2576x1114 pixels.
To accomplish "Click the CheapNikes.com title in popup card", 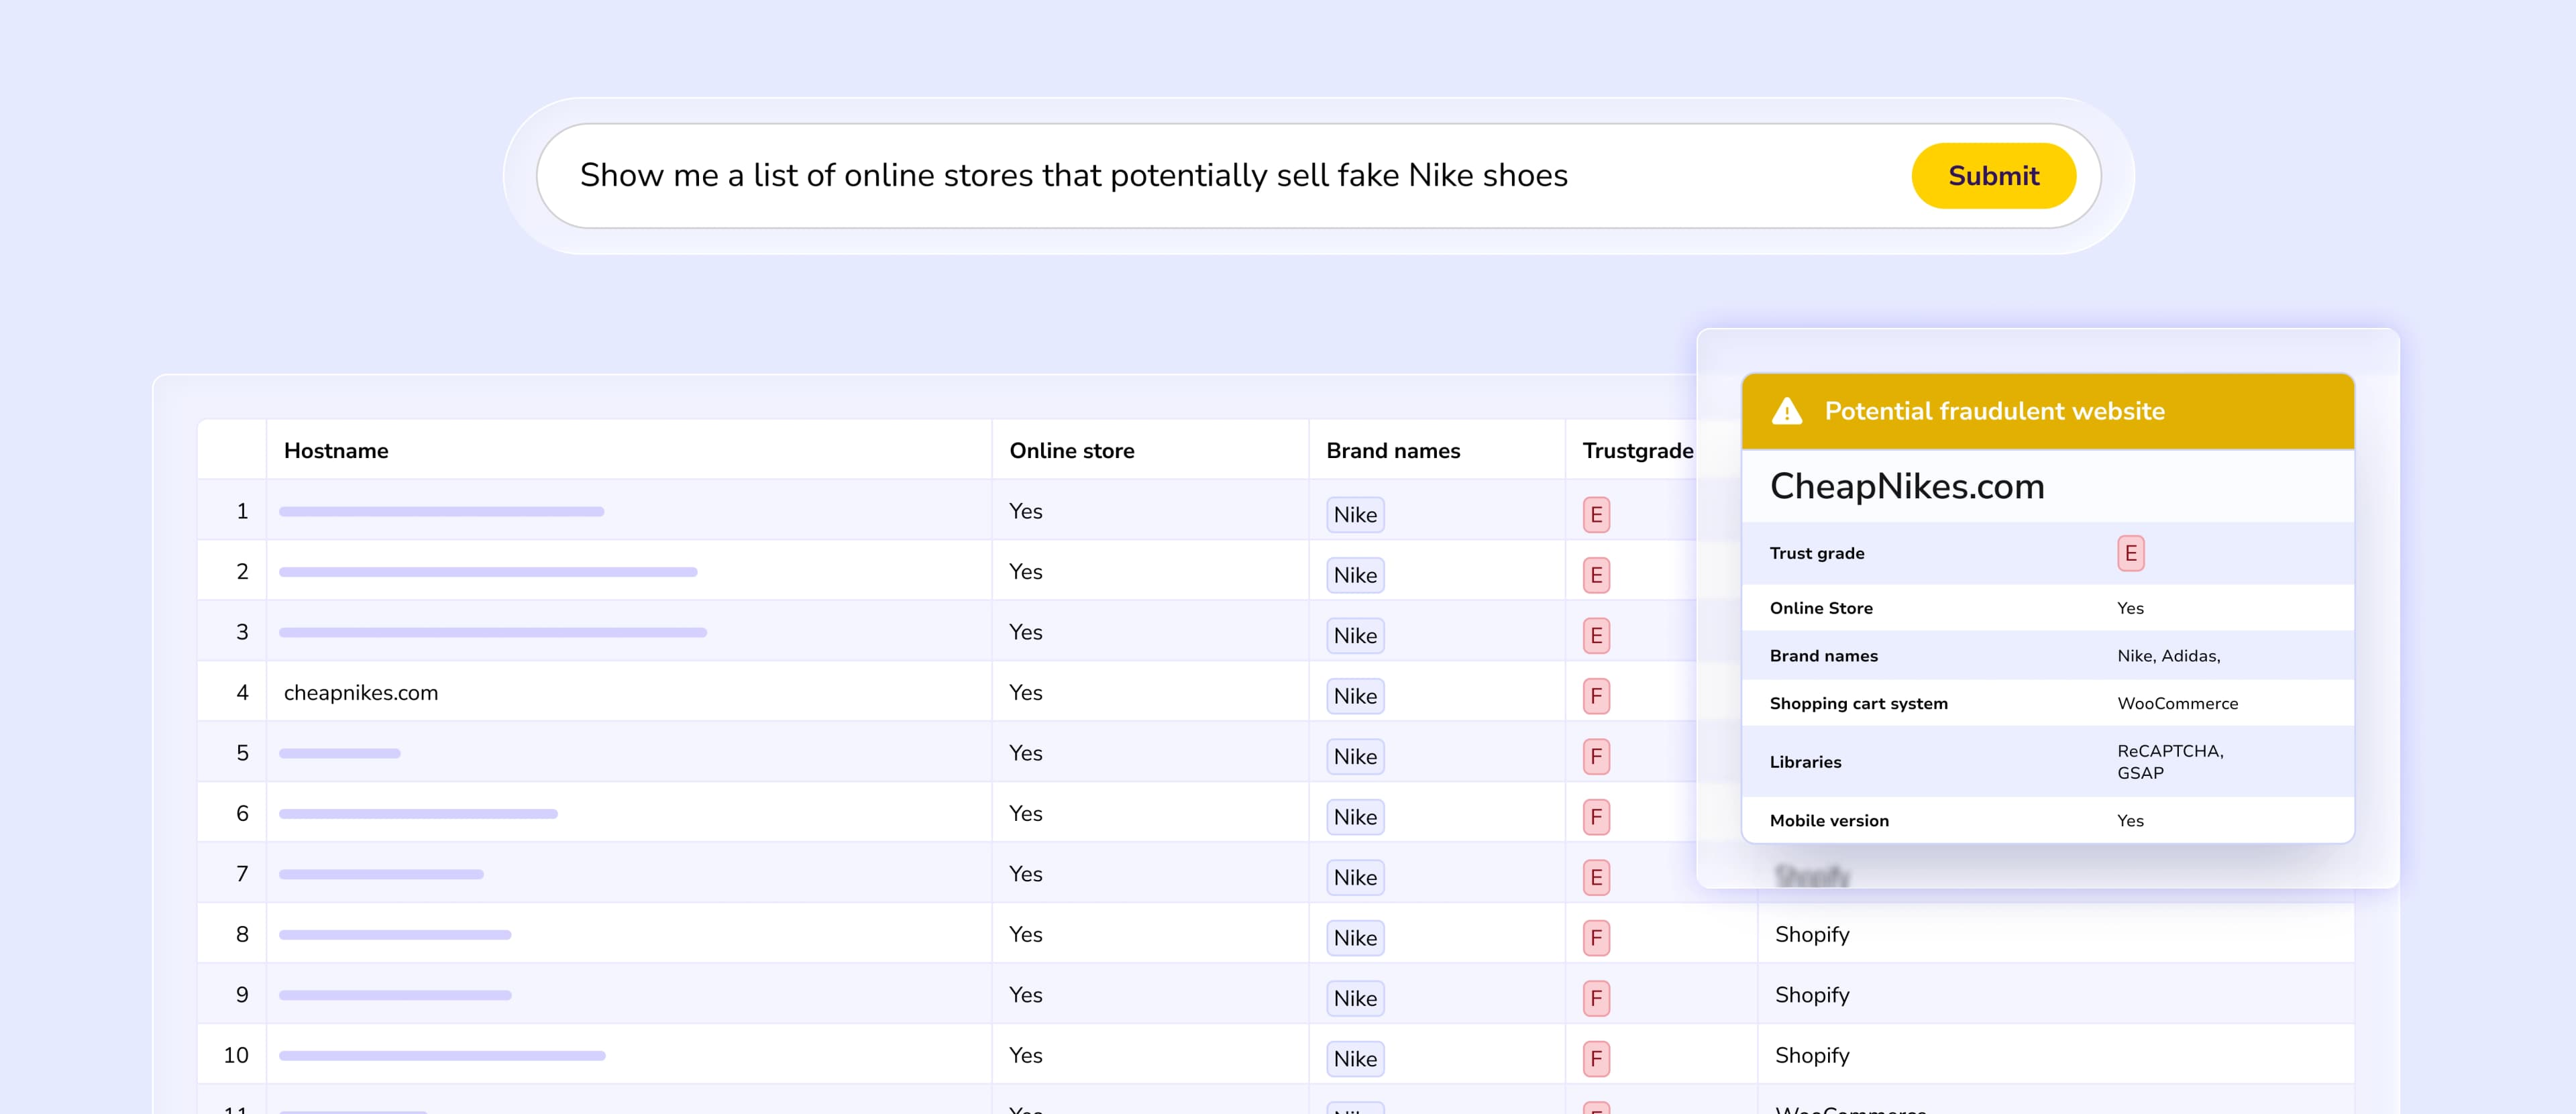I will (x=1906, y=487).
